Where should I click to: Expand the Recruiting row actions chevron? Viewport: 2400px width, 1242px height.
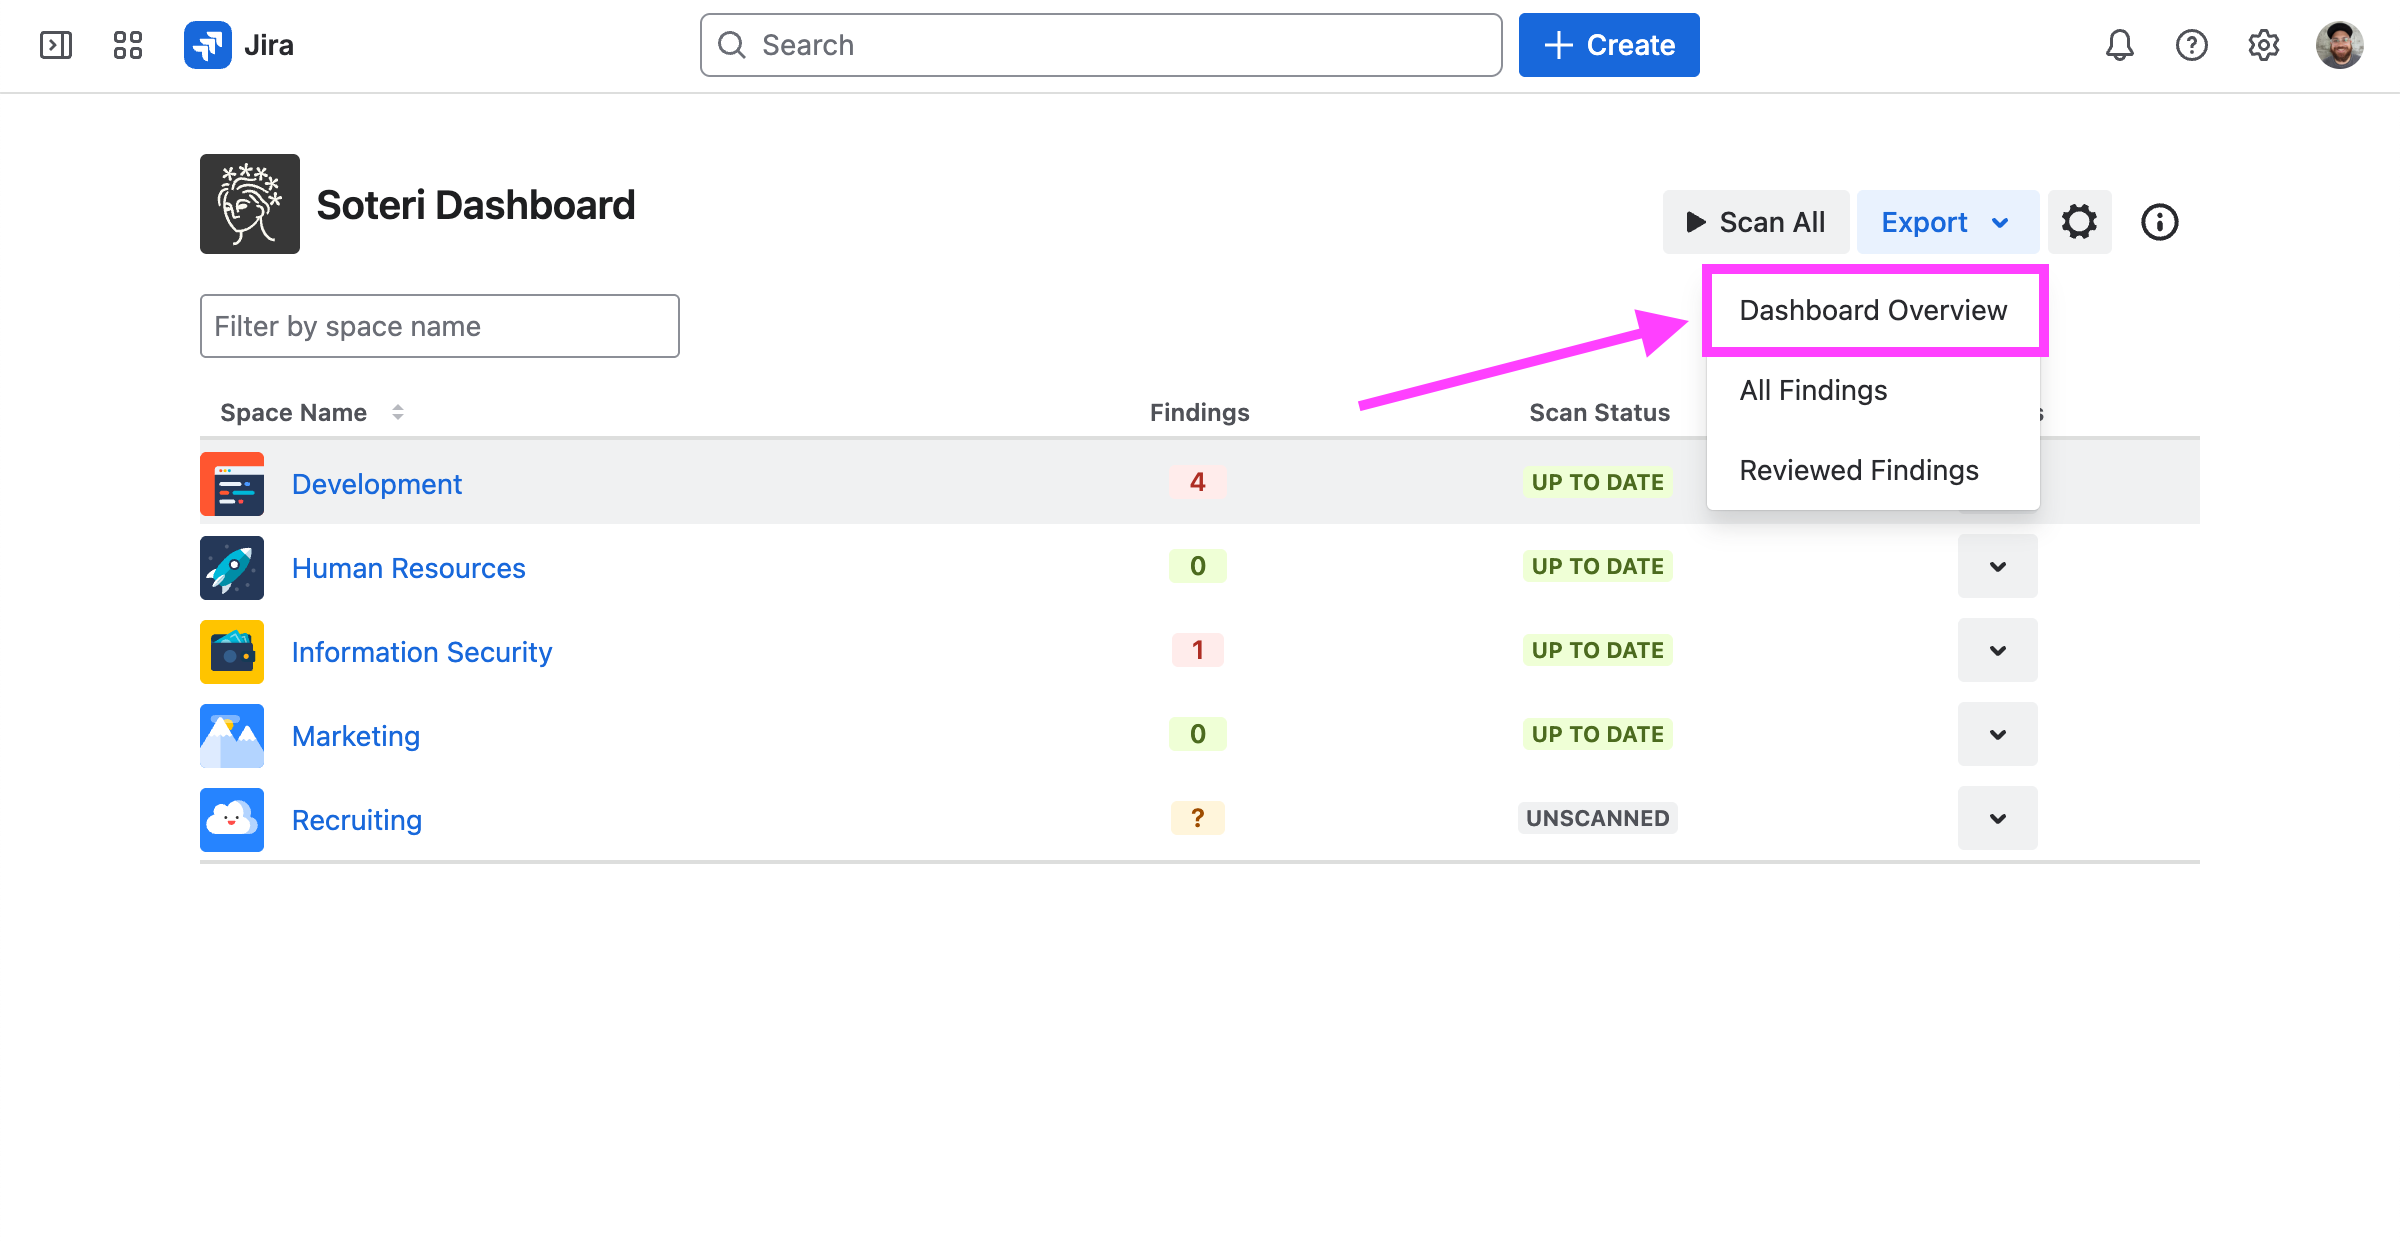tap(1997, 819)
